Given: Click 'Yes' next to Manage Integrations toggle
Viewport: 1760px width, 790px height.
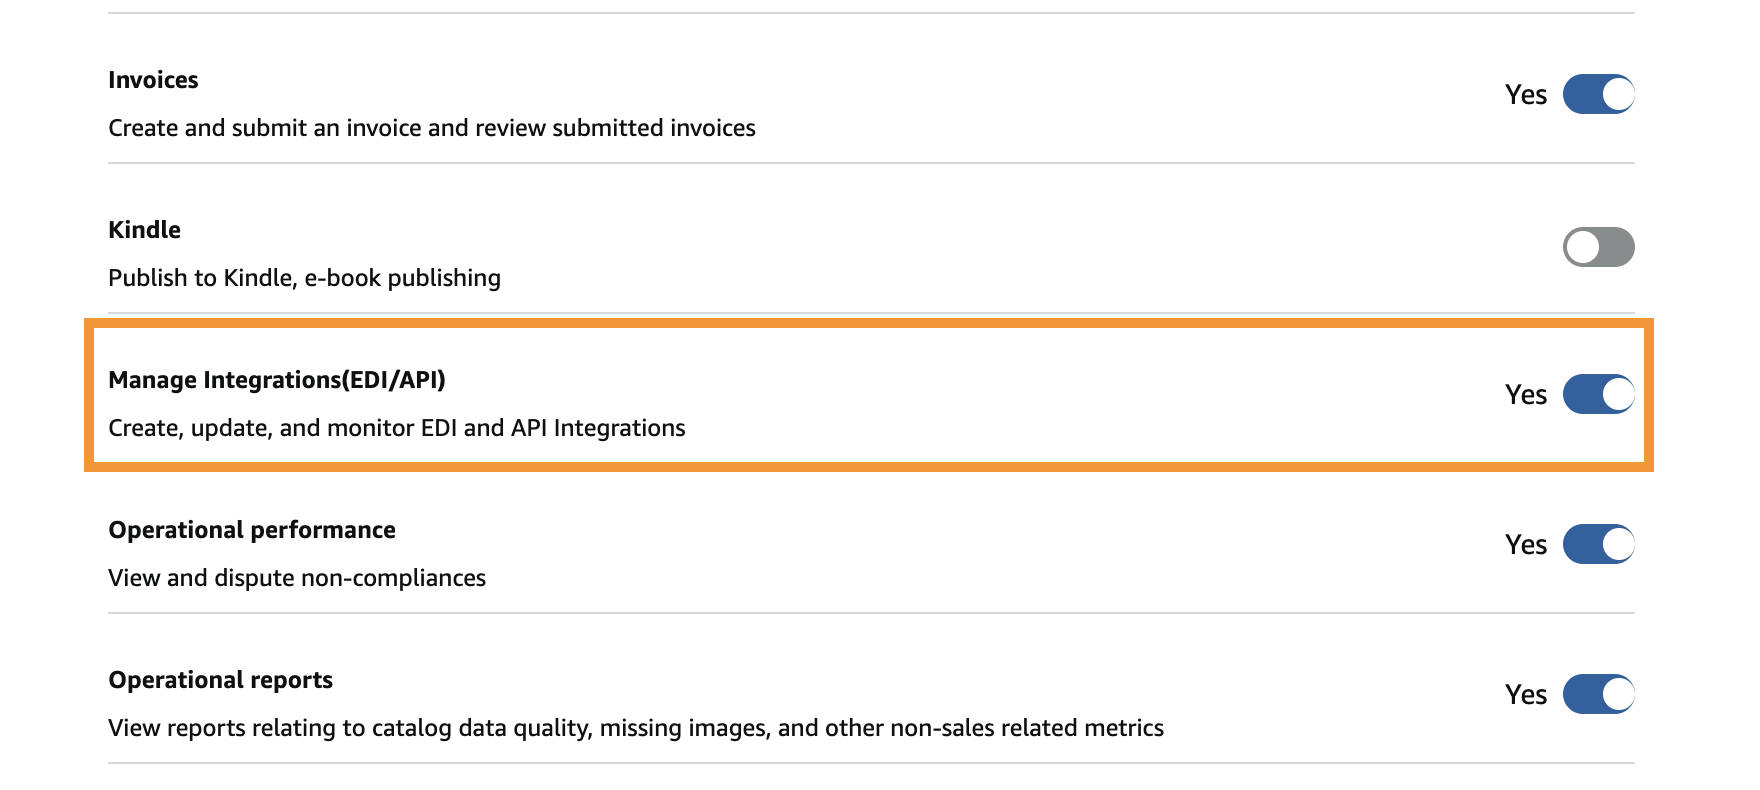Looking at the screenshot, I should [1525, 395].
